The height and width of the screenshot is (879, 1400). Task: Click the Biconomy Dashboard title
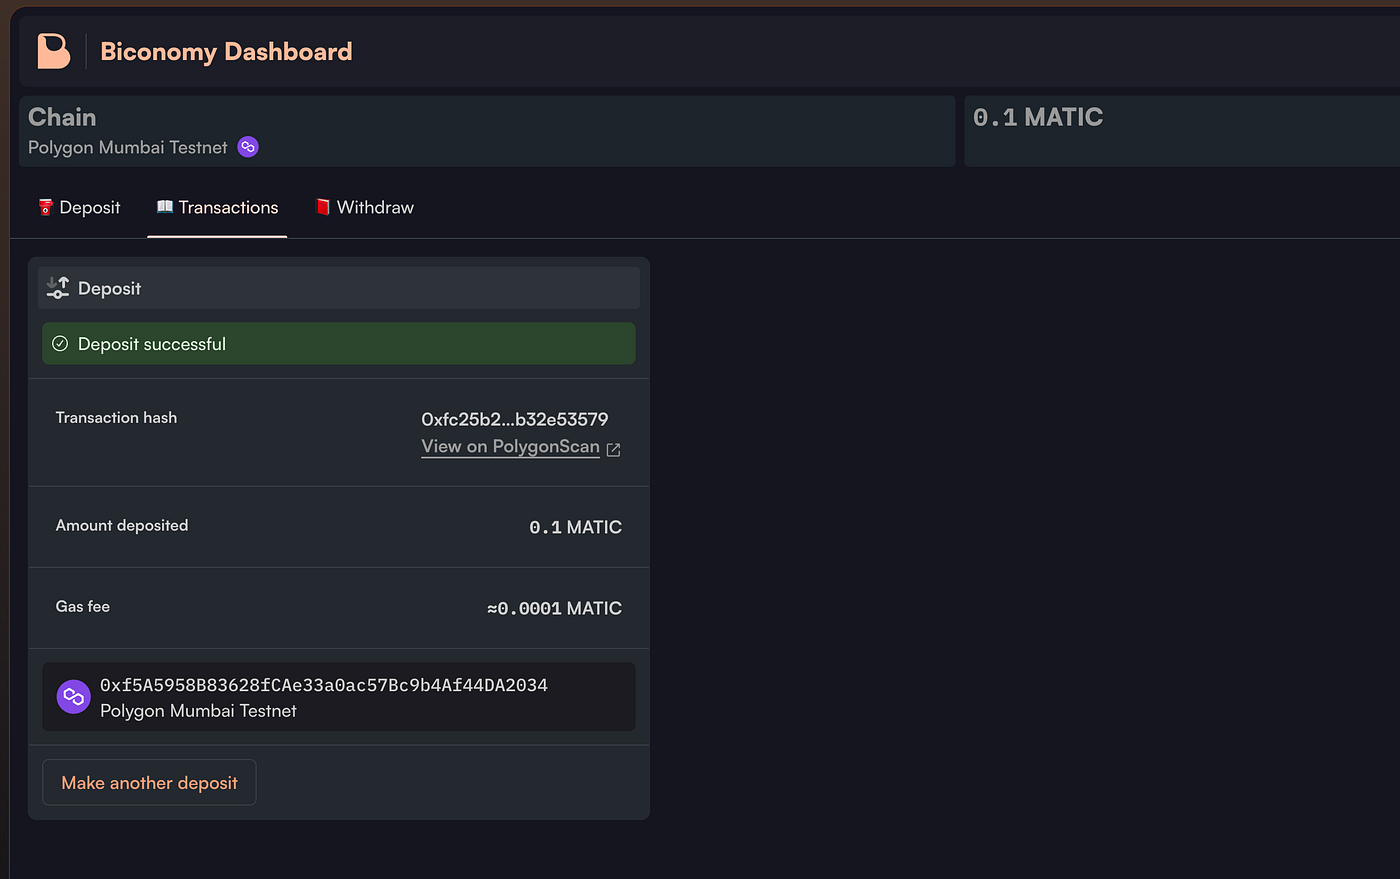coord(226,51)
